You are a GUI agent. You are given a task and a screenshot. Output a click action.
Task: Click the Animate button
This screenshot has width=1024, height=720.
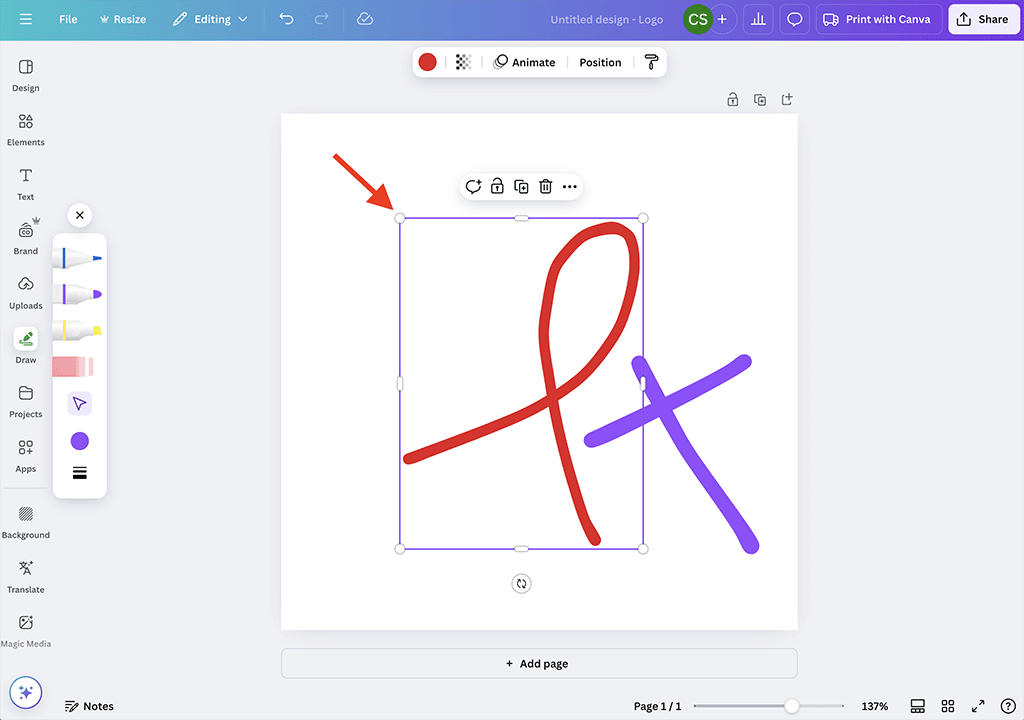[524, 62]
